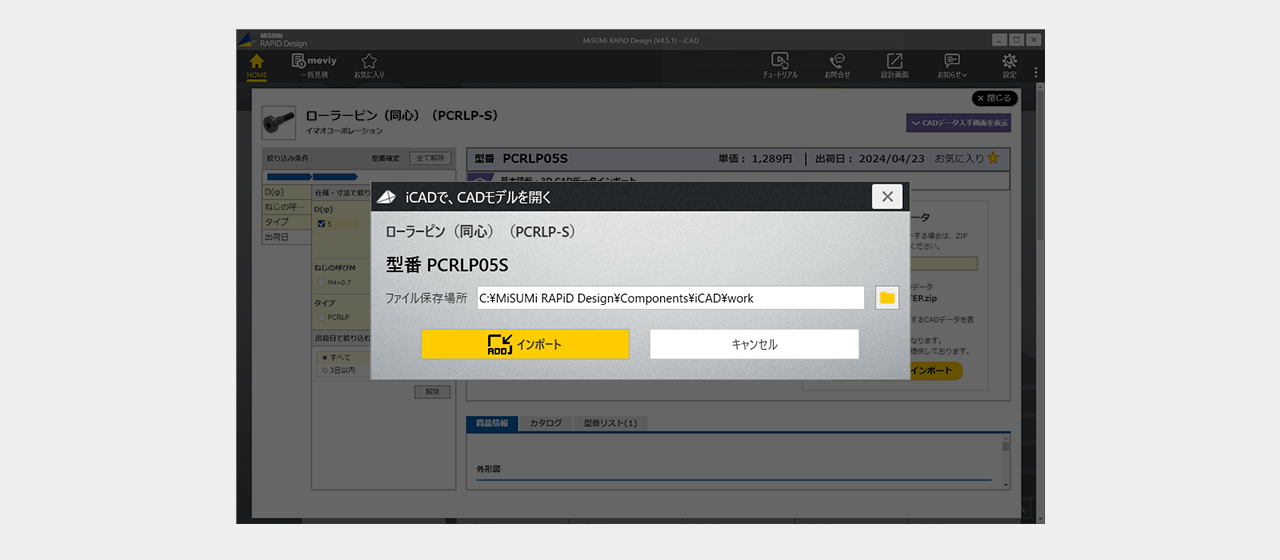The image size is (1280, 560).
Task: Launch the チュートリアル tutorial icon
Action: pos(780,65)
